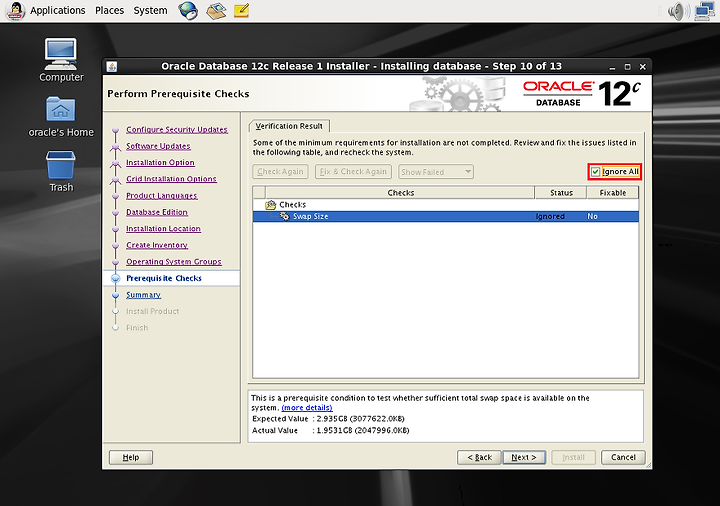Open the more details link

click(x=307, y=408)
